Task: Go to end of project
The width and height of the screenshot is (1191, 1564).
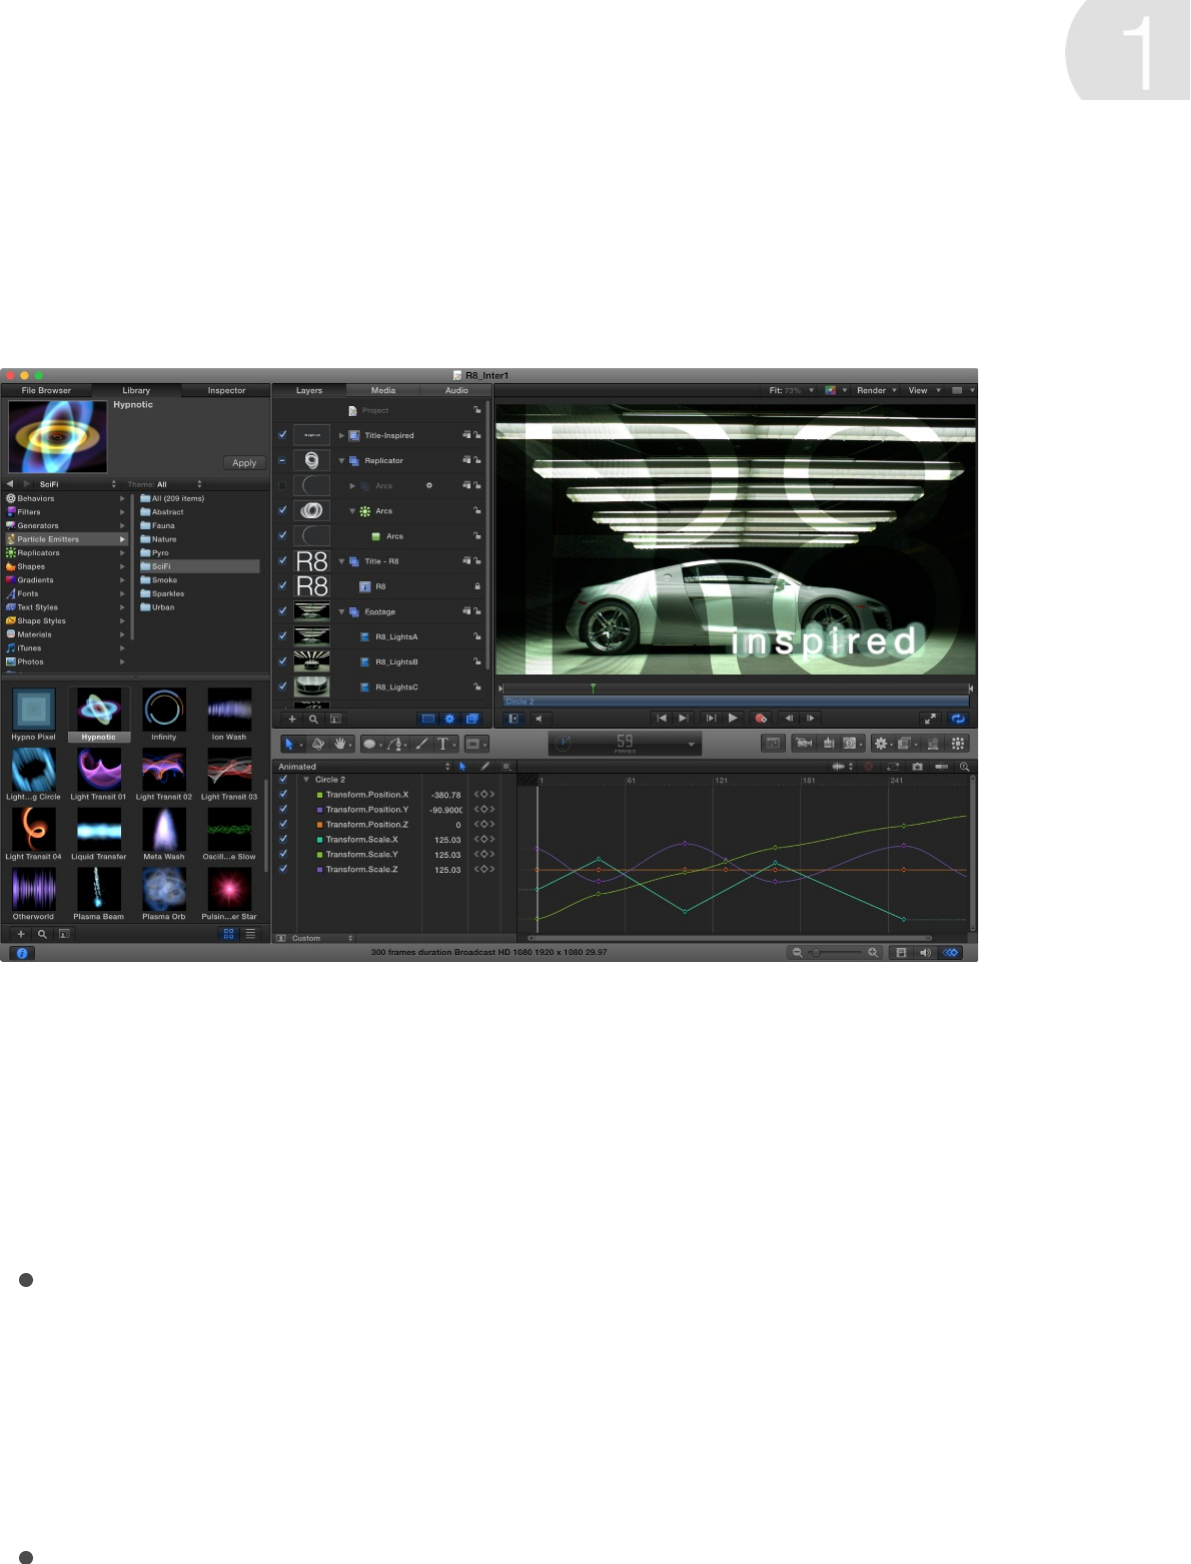Action: click(x=683, y=718)
